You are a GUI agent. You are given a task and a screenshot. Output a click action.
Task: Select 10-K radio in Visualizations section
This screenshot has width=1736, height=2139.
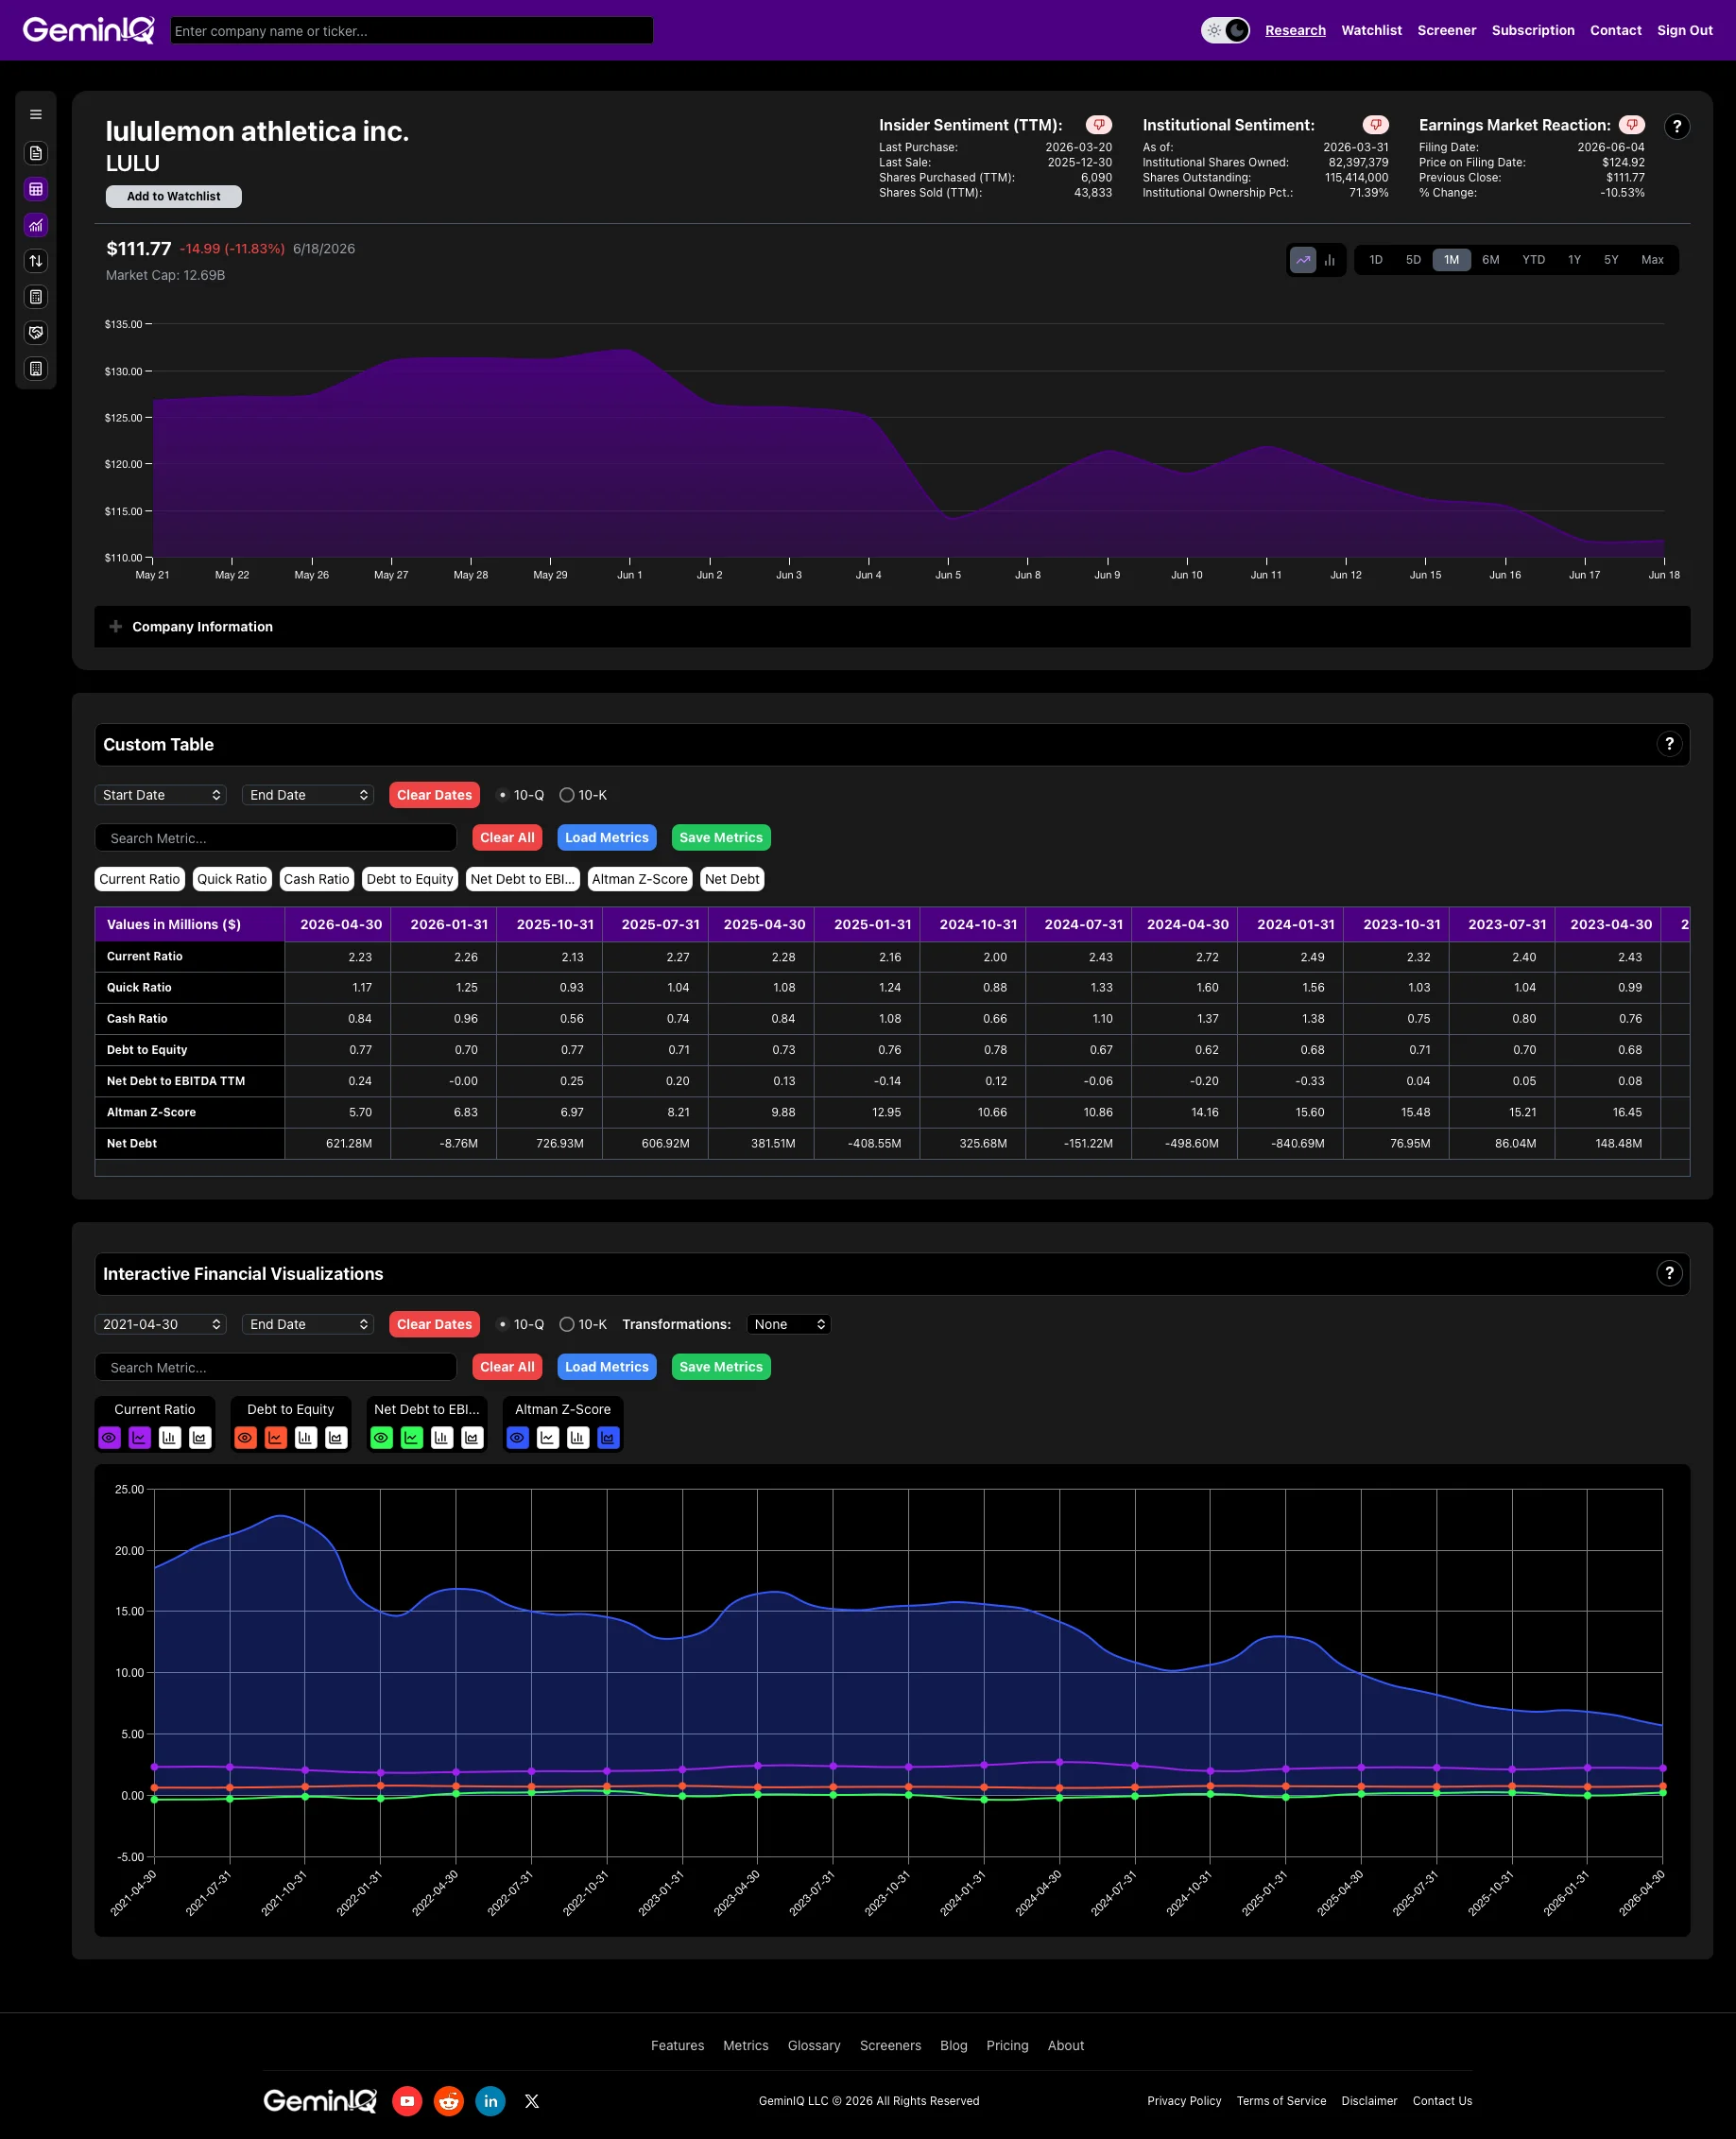pyautogui.click(x=567, y=1324)
